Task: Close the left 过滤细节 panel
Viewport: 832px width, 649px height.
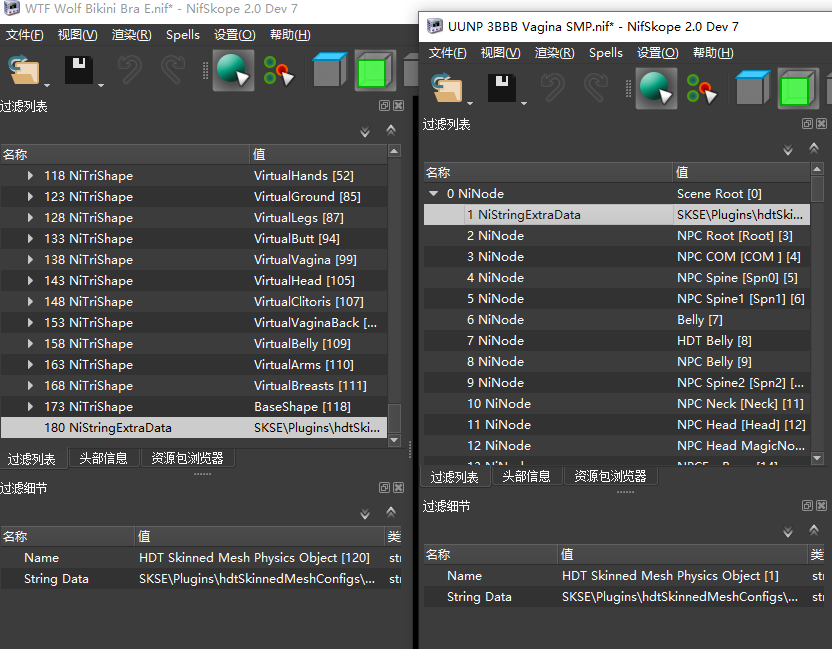Action: tap(398, 488)
